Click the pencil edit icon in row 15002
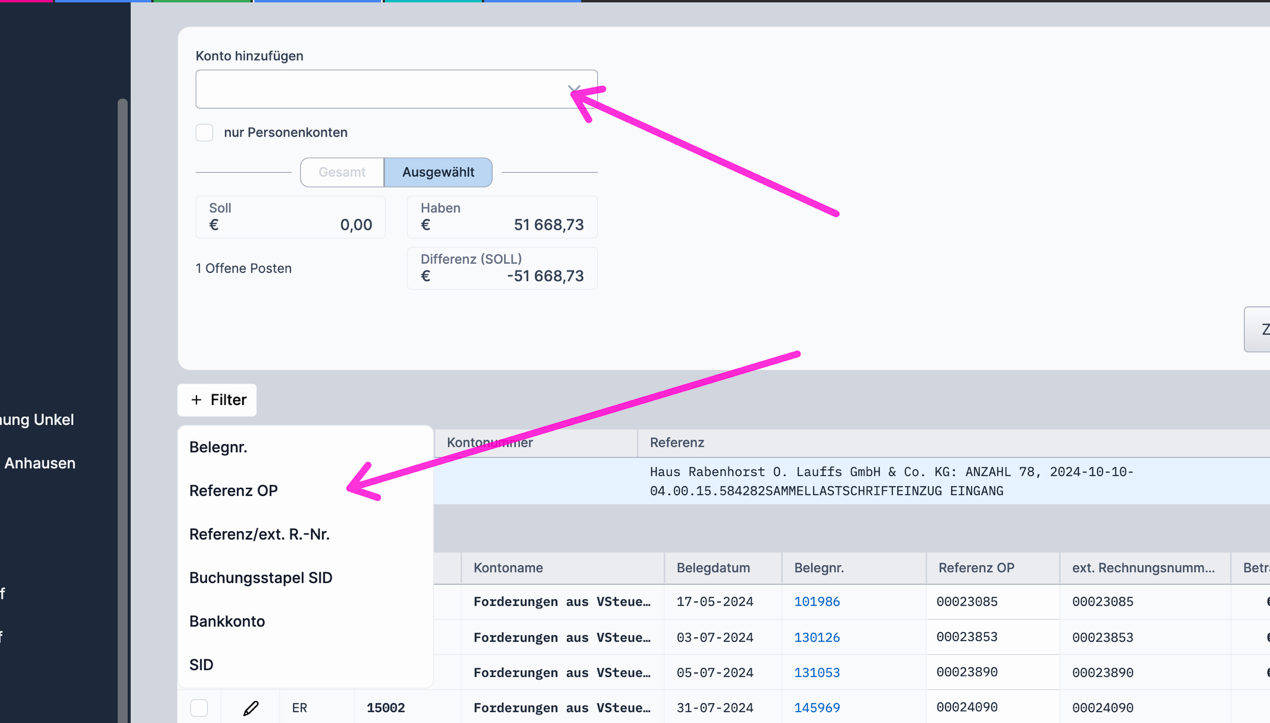This screenshot has width=1270, height=723. (x=251, y=708)
